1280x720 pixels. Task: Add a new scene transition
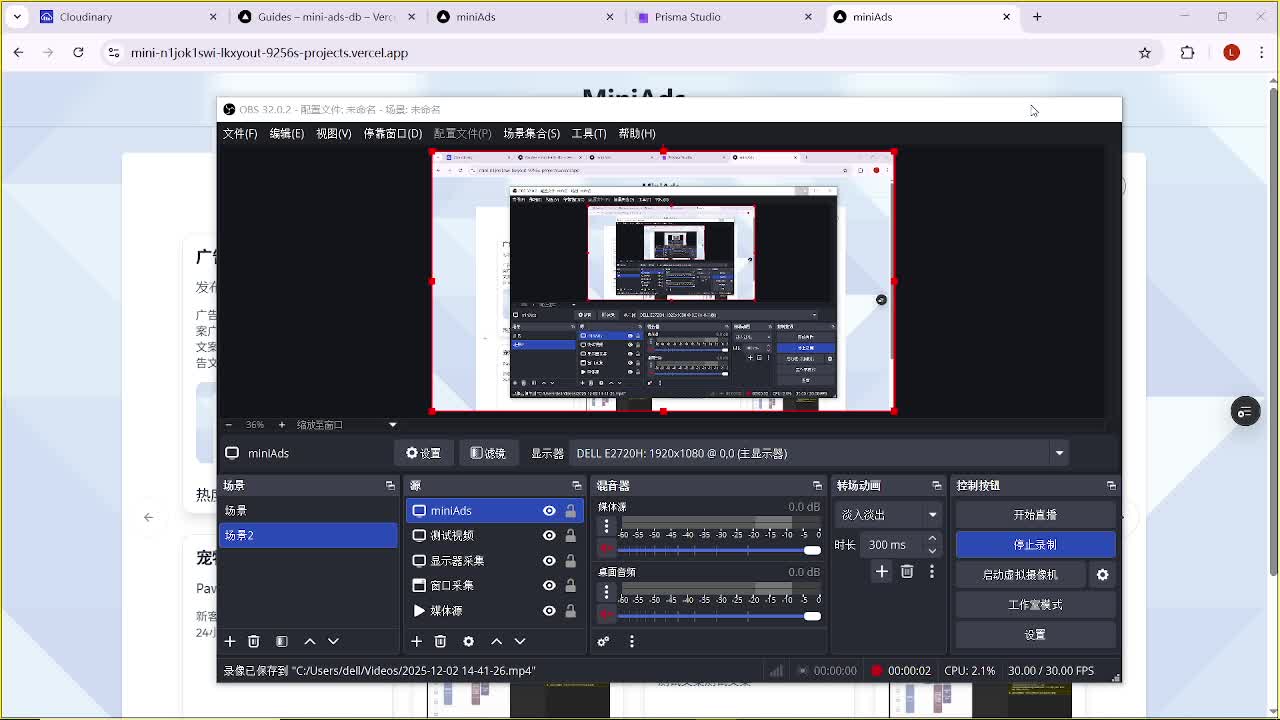pyautogui.click(x=881, y=571)
